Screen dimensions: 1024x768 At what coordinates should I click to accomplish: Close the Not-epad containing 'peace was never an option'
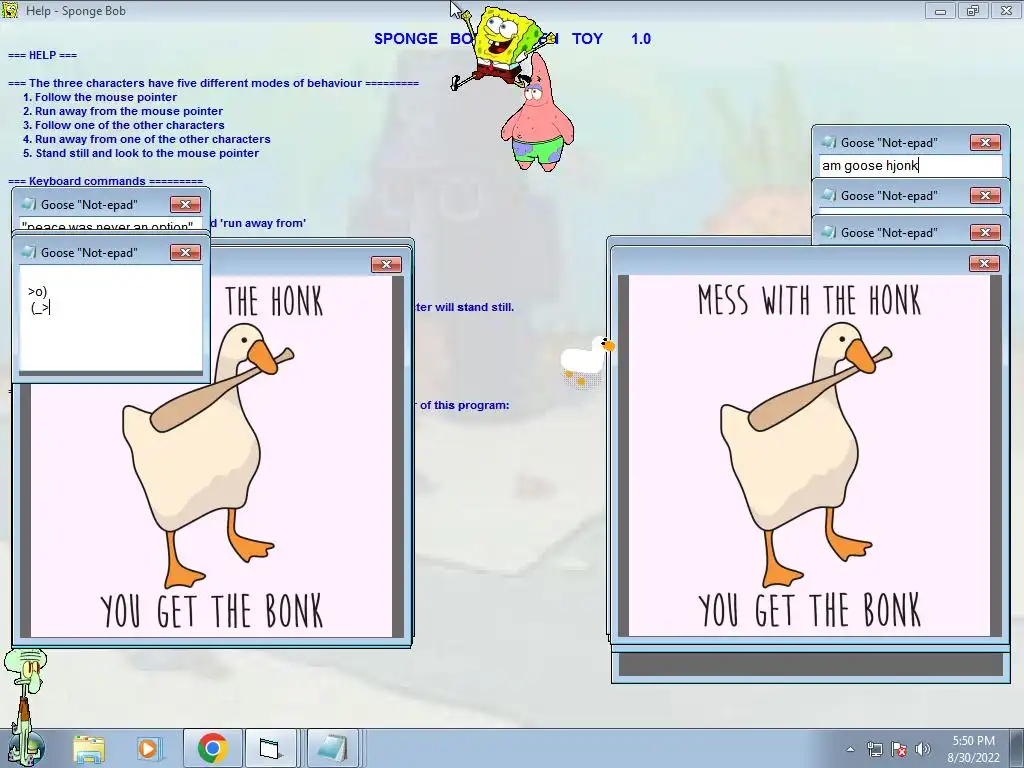point(185,204)
